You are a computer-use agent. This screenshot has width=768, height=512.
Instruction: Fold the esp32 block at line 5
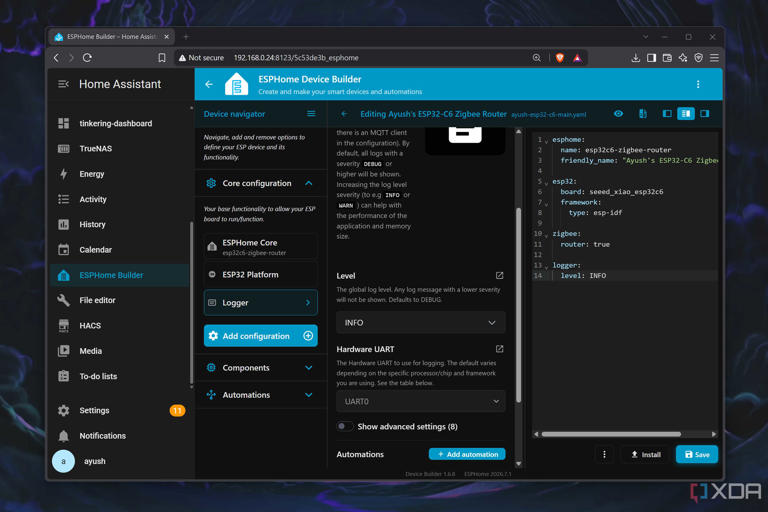[547, 183]
